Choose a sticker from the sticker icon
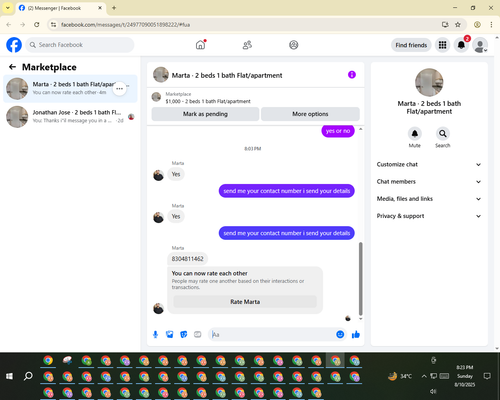The image size is (500, 400). 184,334
